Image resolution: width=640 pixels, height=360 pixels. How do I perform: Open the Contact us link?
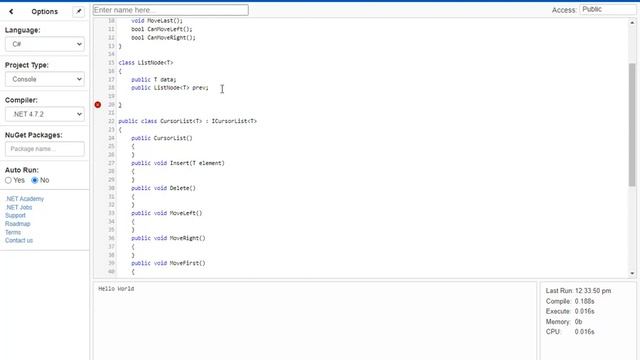[x=19, y=240]
